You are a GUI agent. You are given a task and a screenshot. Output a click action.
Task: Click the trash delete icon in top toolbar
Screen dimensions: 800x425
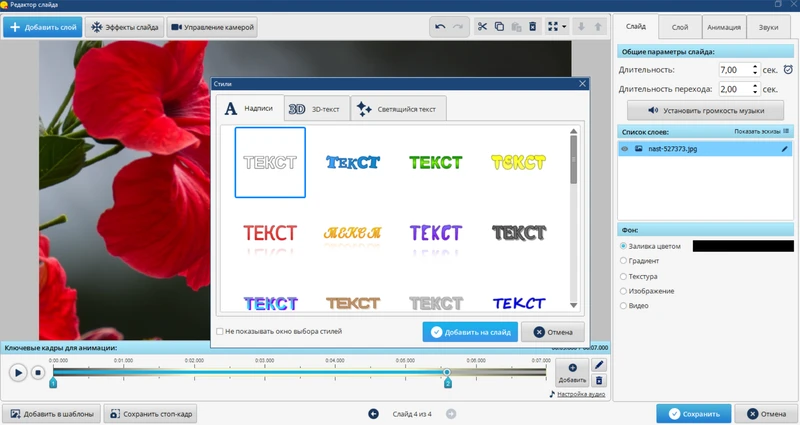click(x=533, y=26)
